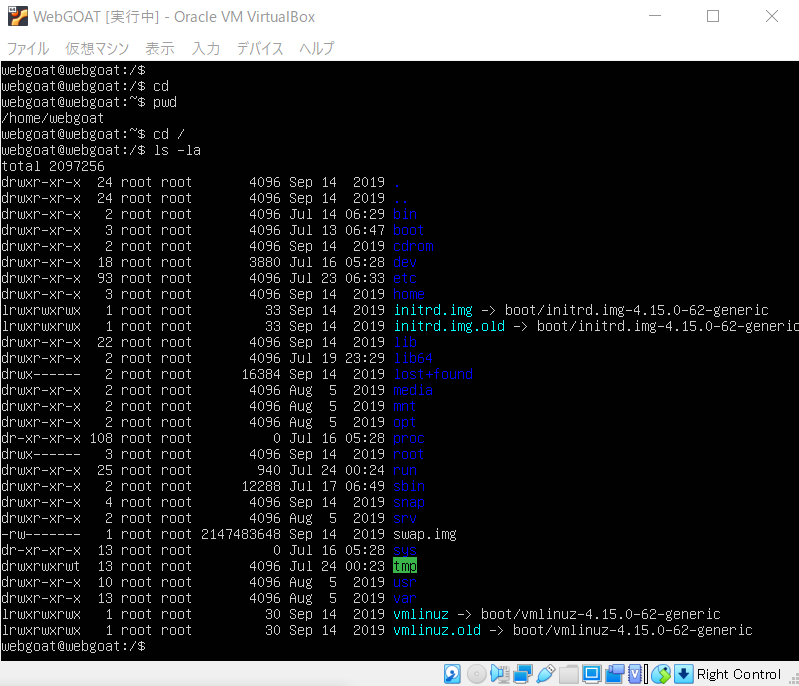The image size is (799, 686).
Task: Close the WebGOAT VirtualBox window
Action: 772,16
